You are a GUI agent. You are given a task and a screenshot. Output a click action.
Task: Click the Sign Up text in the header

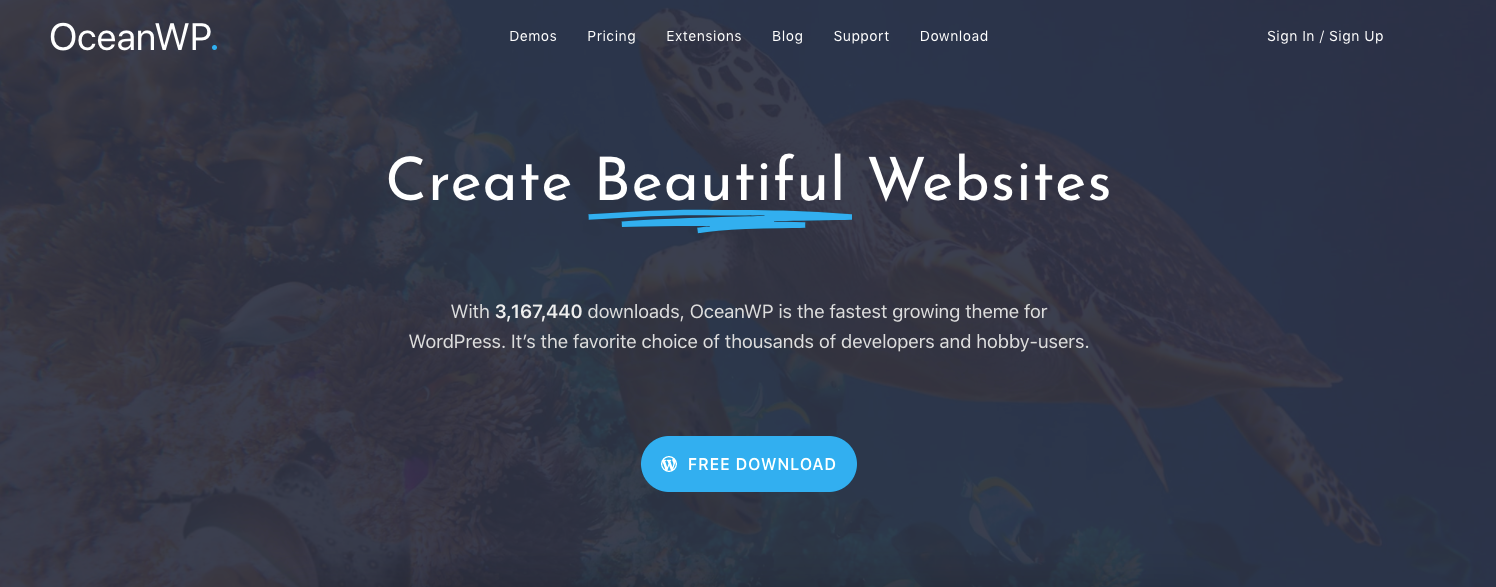click(1356, 36)
